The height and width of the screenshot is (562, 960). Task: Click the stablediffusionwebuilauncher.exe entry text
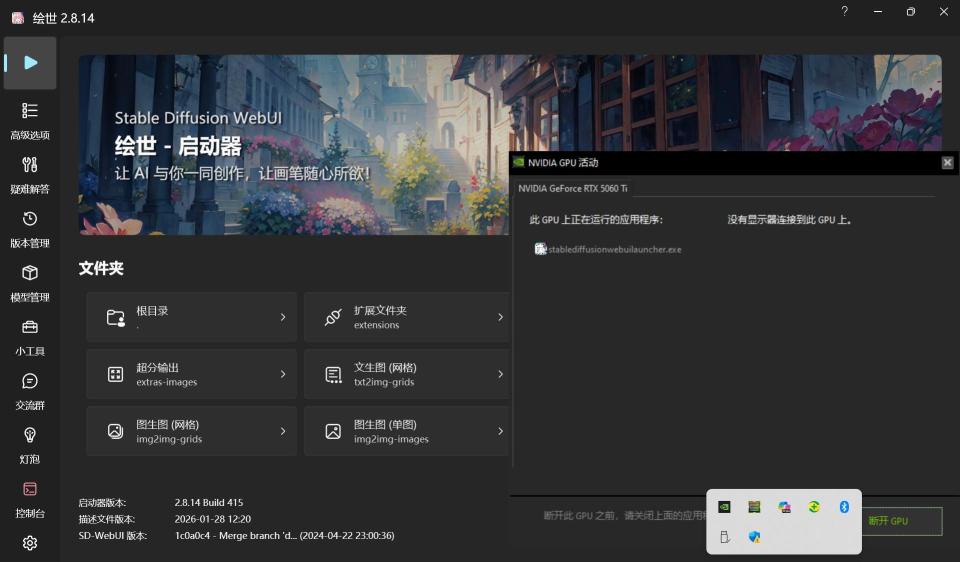click(615, 249)
